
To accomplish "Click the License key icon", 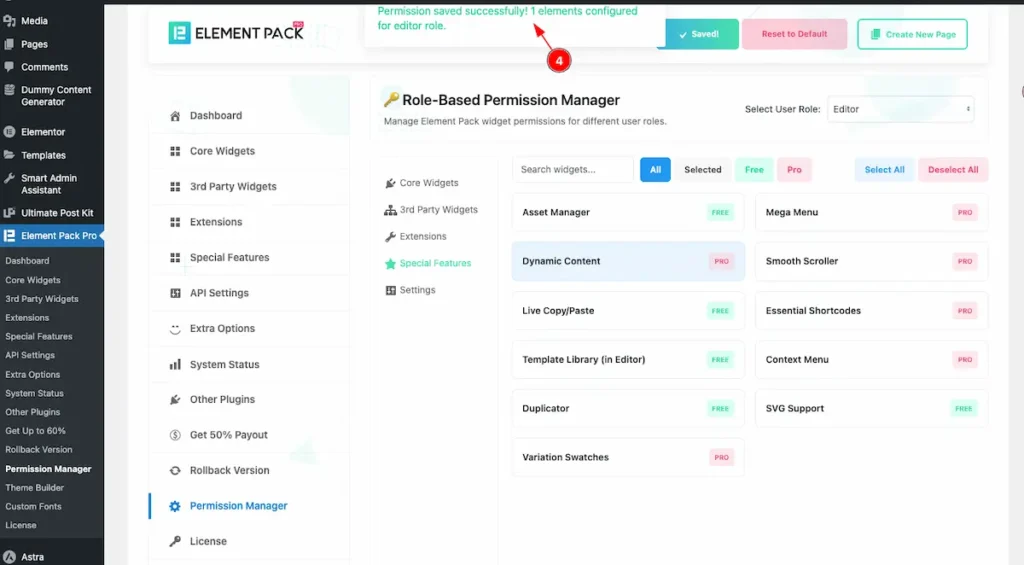I will pyautogui.click(x=175, y=541).
